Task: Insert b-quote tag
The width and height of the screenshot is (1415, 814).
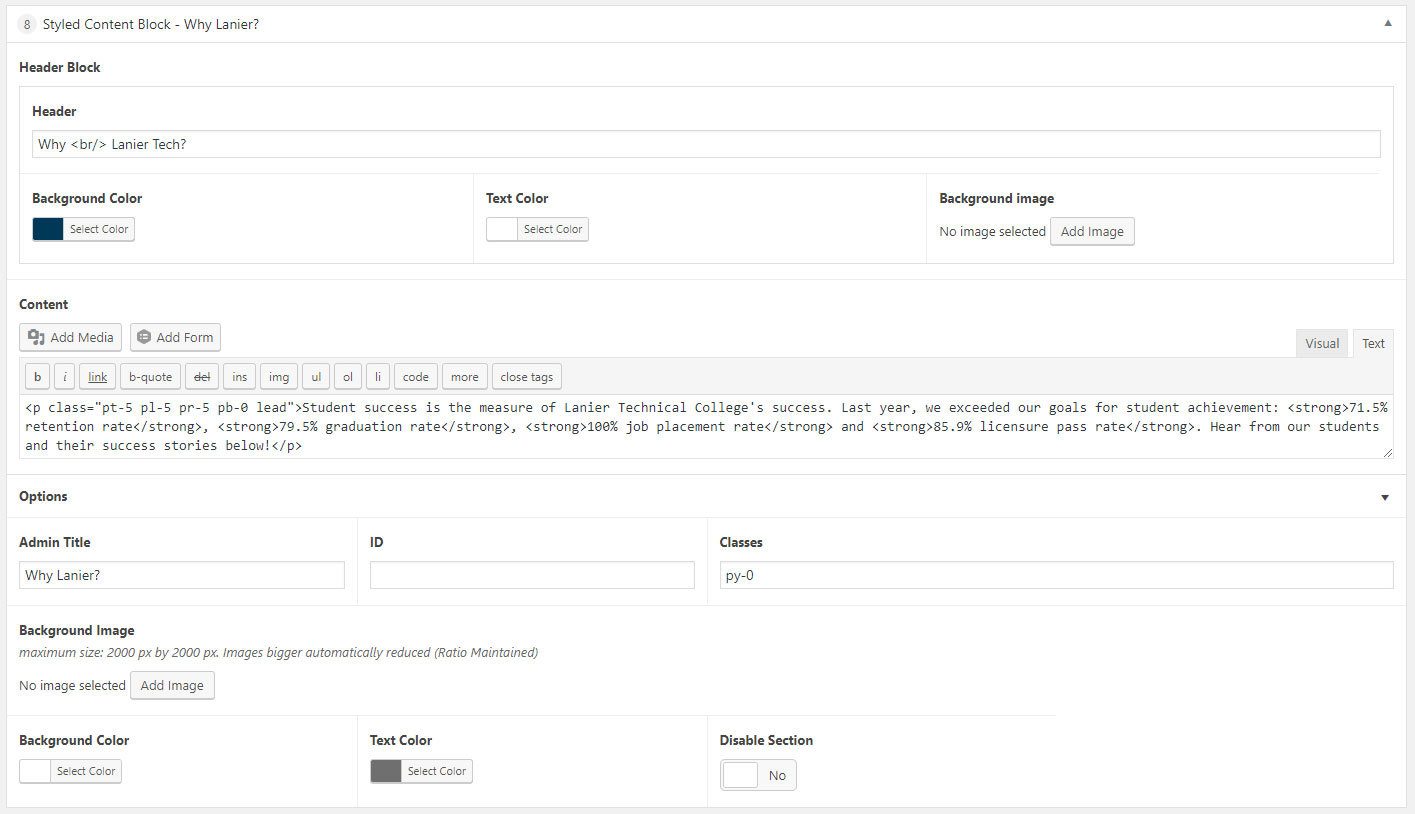Action: click(x=151, y=377)
